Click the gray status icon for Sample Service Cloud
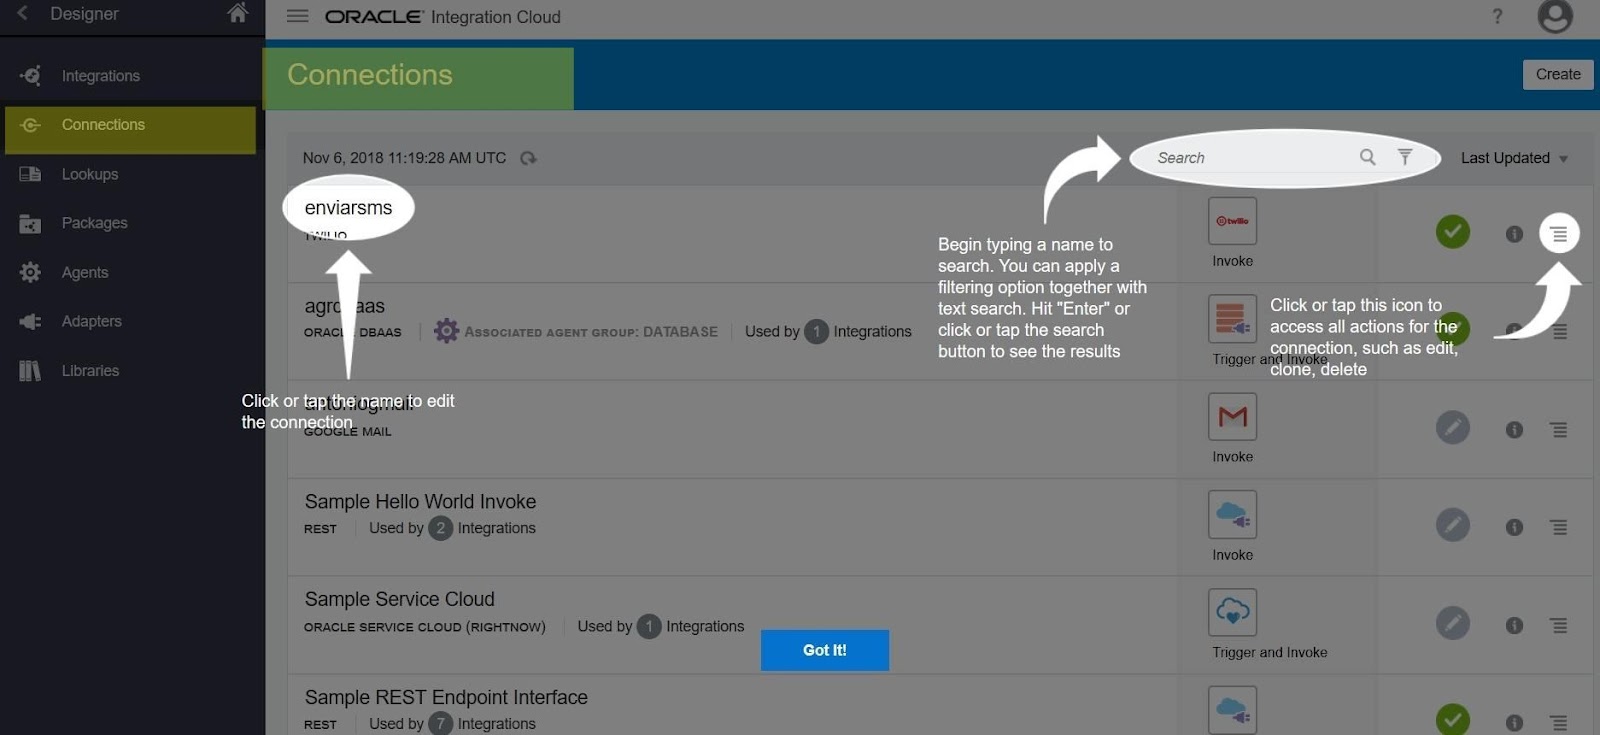1600x735 pixels. point(1453,623)
